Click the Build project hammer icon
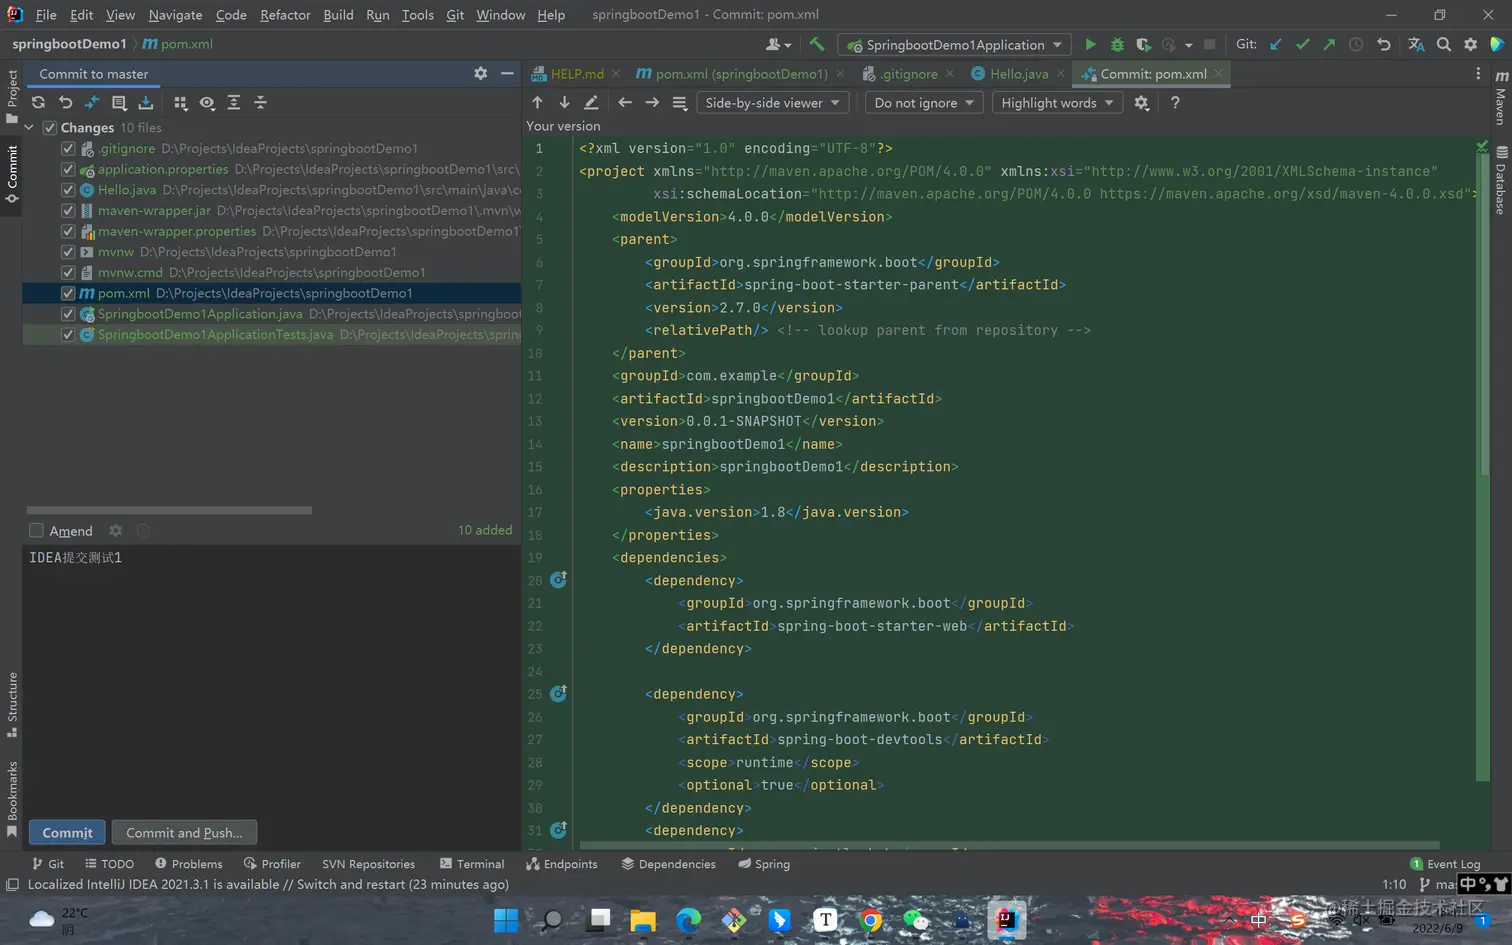 [817, 45]
